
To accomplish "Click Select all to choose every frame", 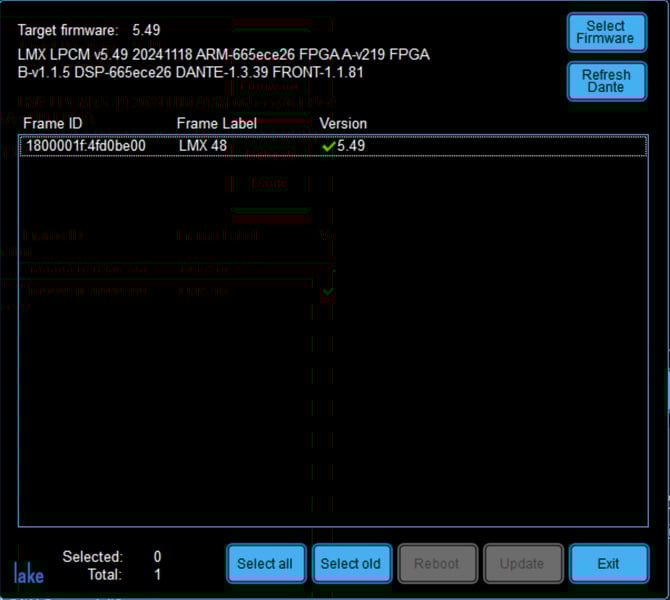I will point(265,563).
